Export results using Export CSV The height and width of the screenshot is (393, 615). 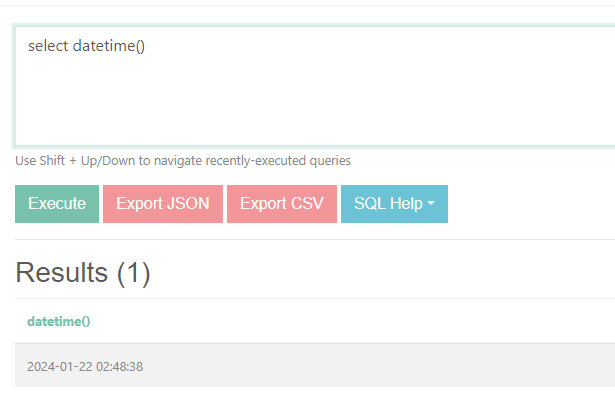tap(282, 204)
